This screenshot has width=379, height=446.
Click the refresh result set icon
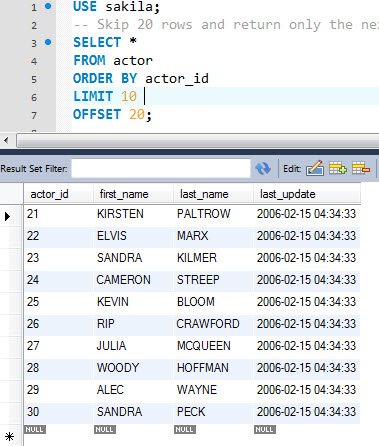pos(263,168)
